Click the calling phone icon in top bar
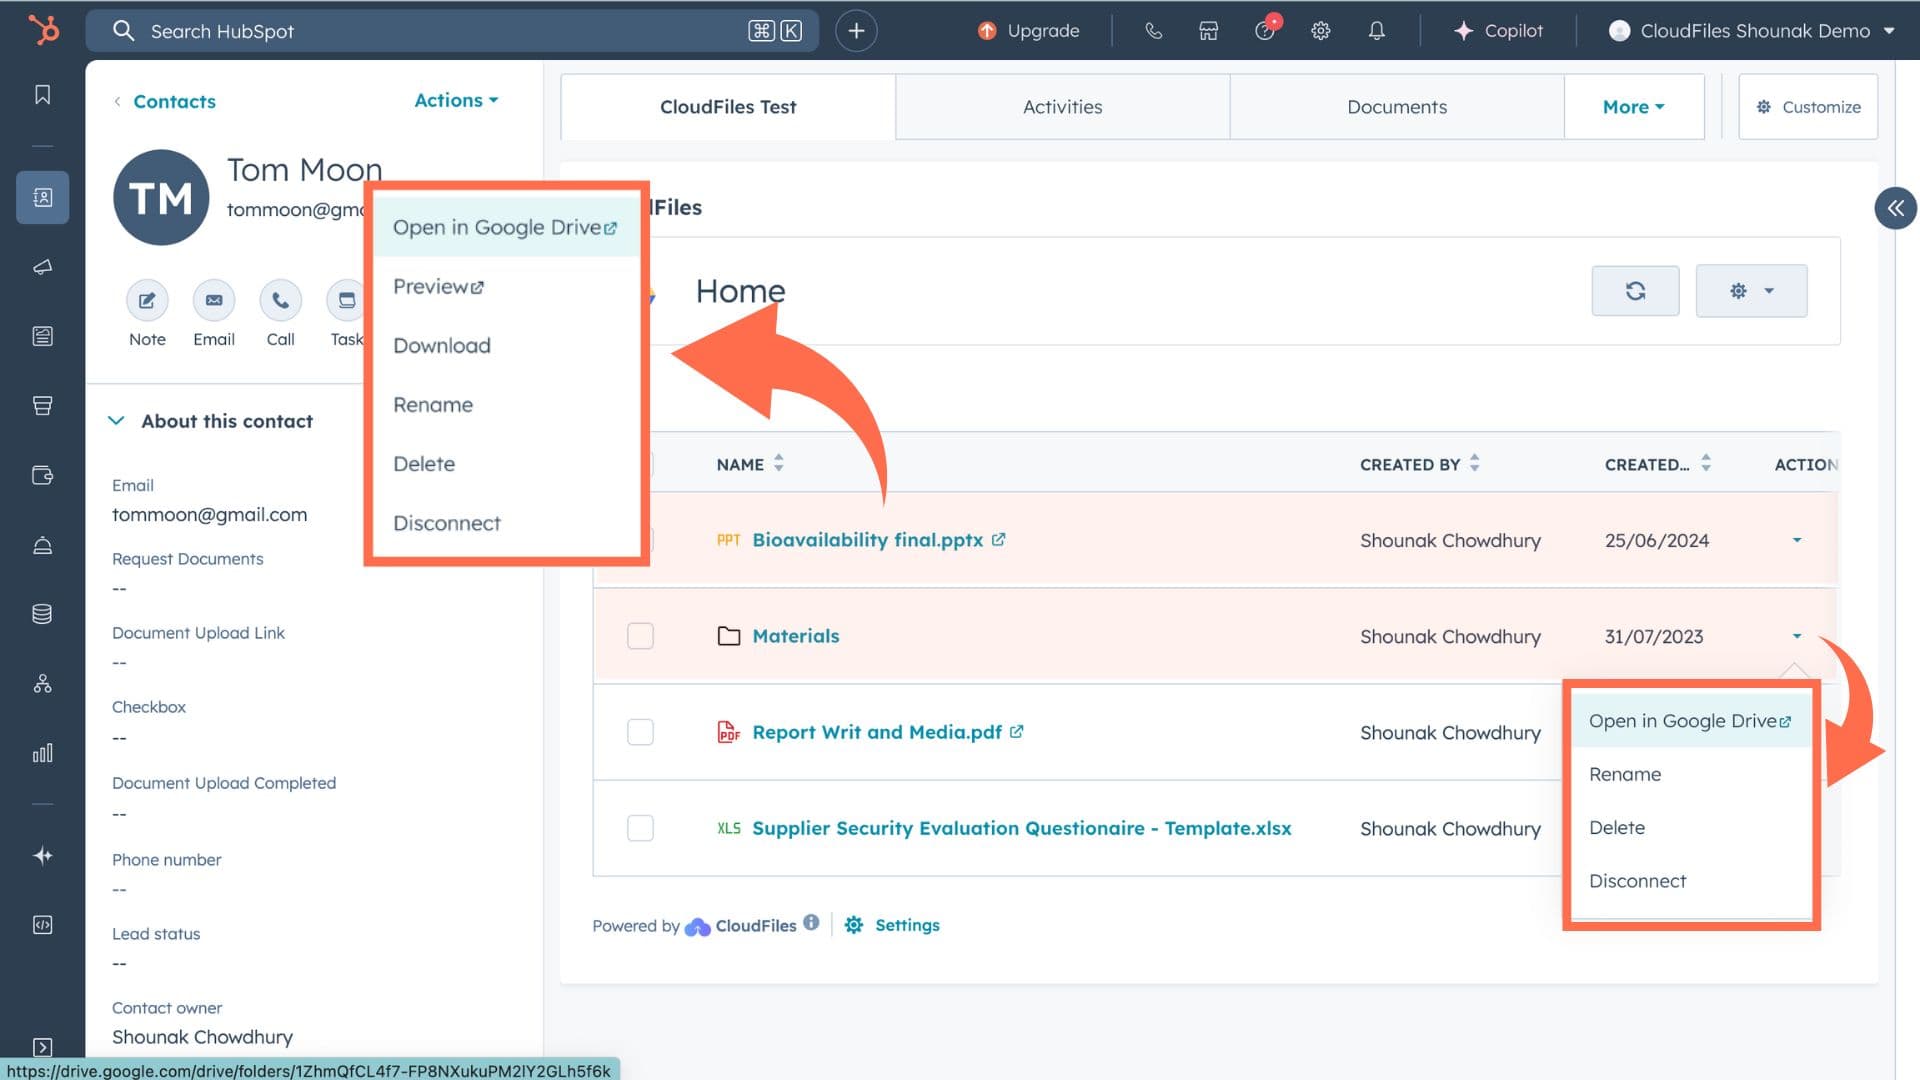The height and width of the screenshot is (1080, 1920). click(x=1153, y=31)
